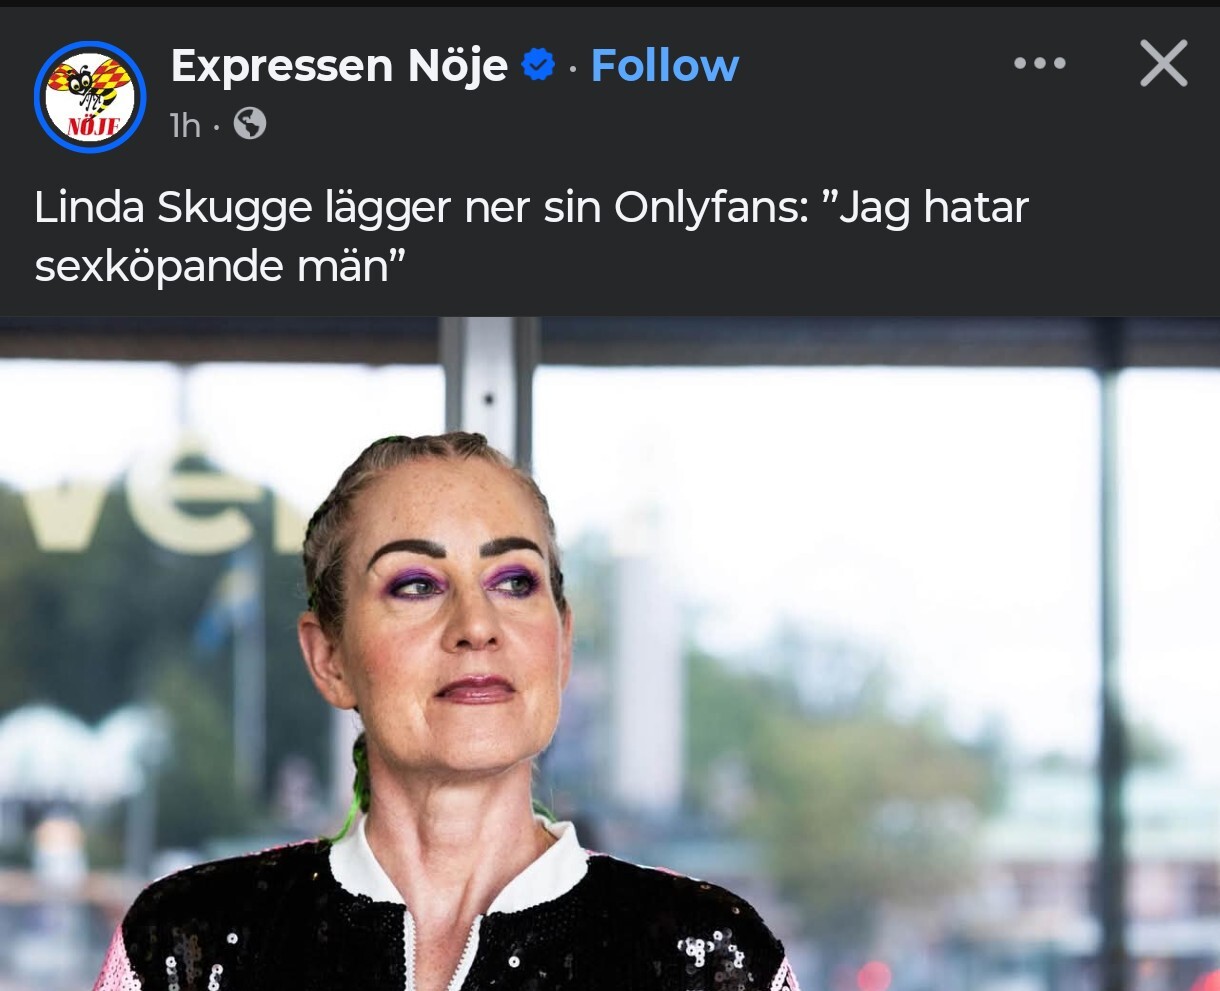The height and width of the screenshot is (991, 1220).
Task: Select the word Follow next to the badge
Action: click(x=665, y=66)
